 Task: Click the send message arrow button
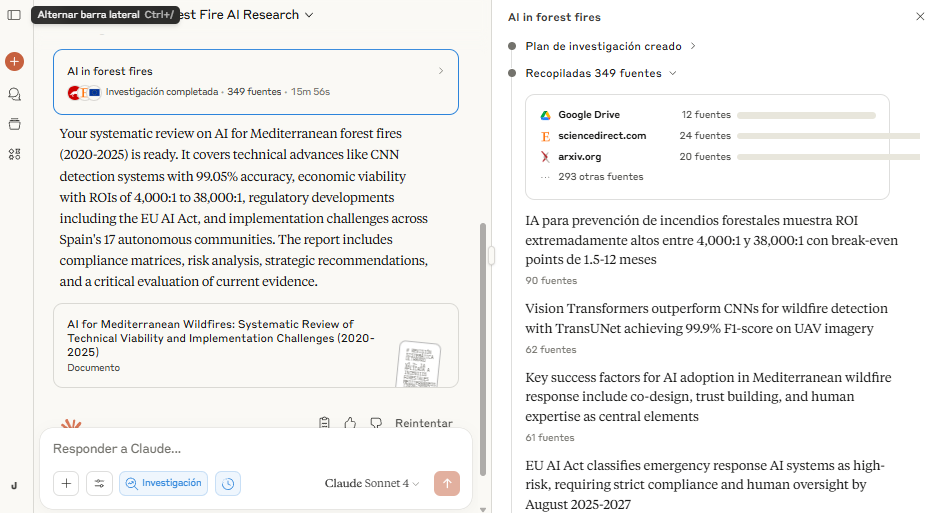tap(447, 483)
